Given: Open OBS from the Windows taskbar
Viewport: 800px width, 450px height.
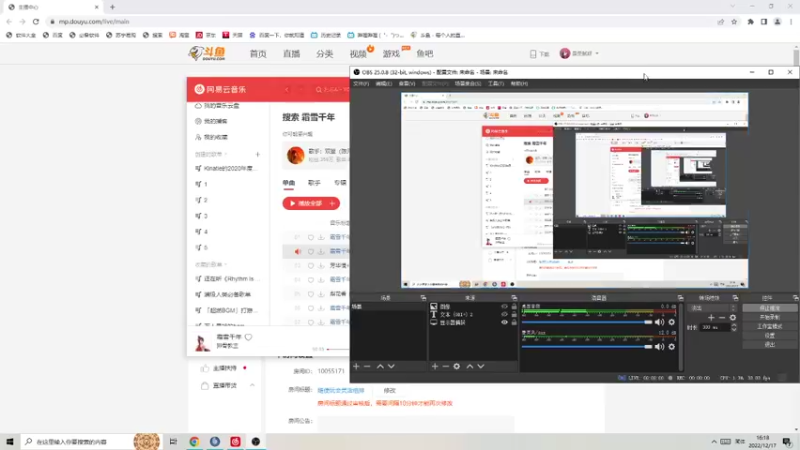Looking at the screenshot, I should pos(256,441).
